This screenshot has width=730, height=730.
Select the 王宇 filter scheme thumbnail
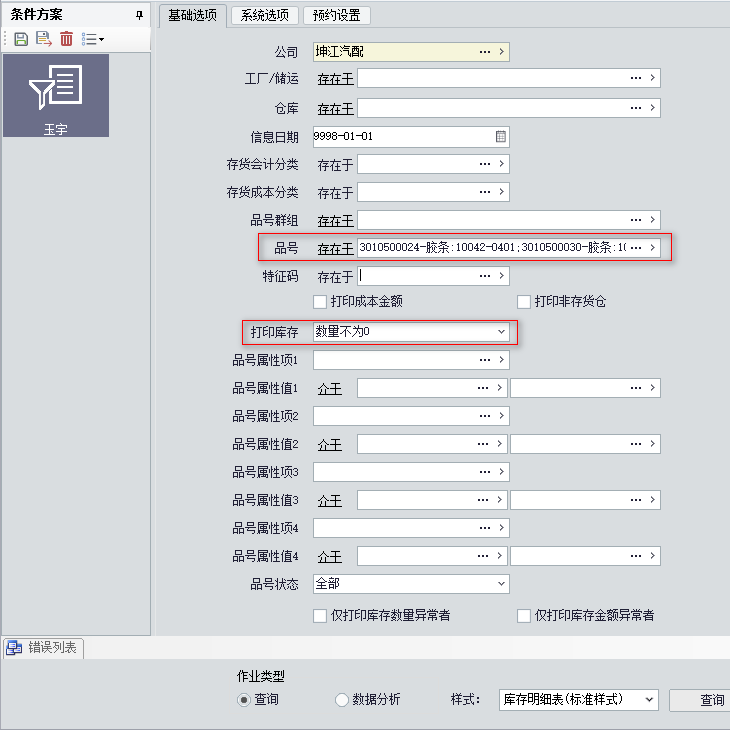point(56,95)
